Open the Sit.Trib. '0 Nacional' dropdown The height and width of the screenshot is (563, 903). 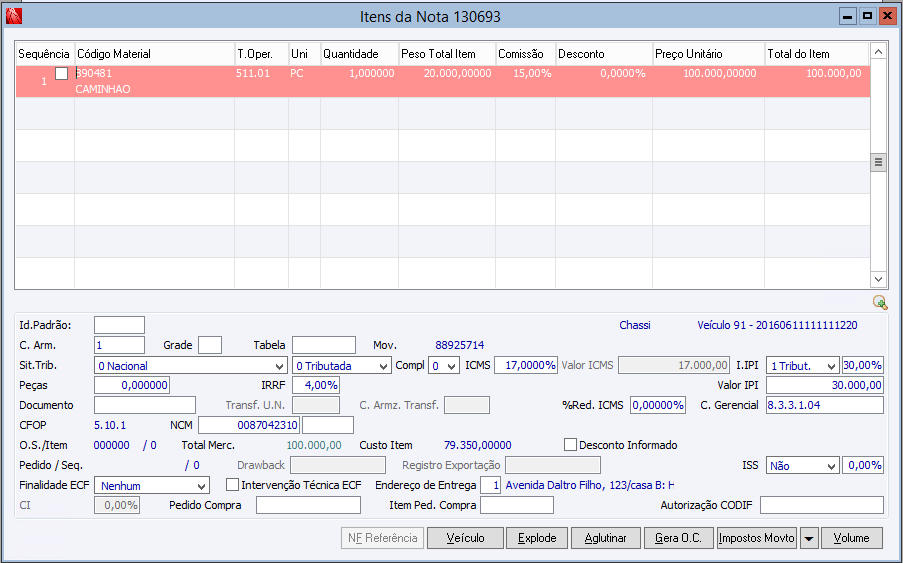[x=190, y=366]
